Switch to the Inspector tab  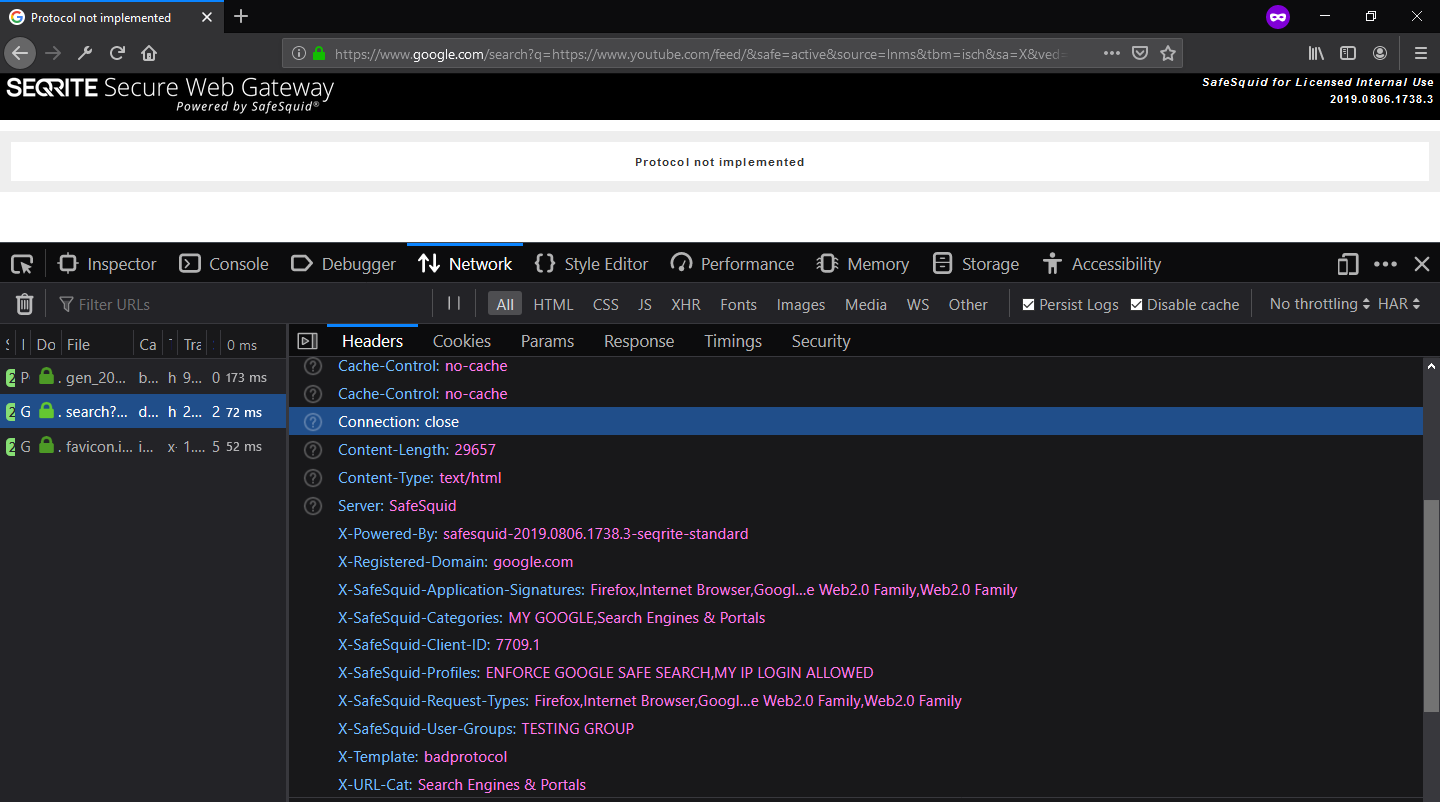pos(108,264)
